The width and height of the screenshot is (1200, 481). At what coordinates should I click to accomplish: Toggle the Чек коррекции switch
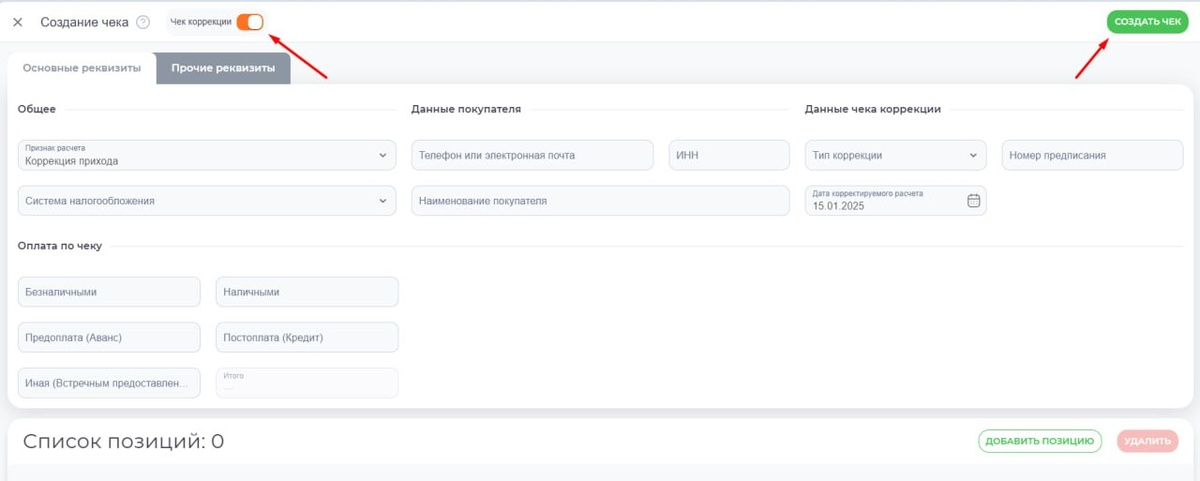[x=250, y=22]
